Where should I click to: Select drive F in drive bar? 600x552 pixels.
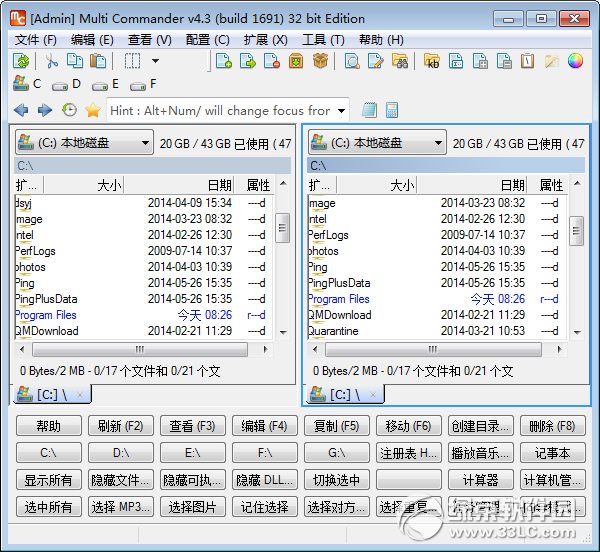pos(143,84)
